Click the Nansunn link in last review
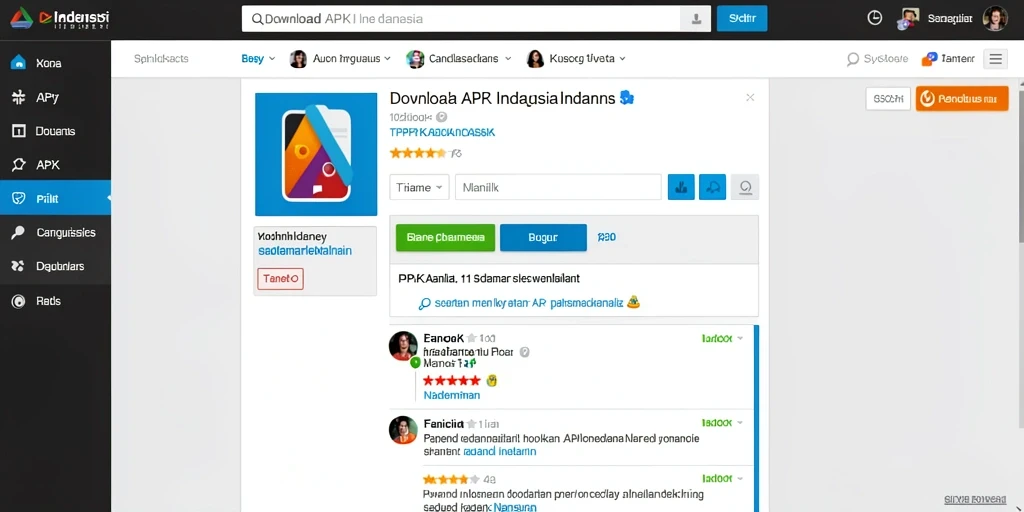This screenshot has width=1024, height=512. [515, 507]
